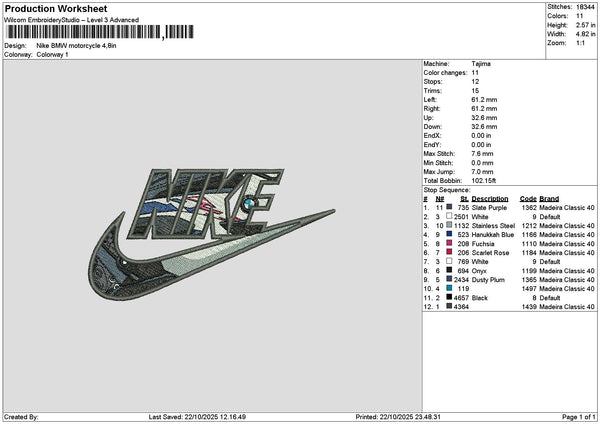Click the Stop Sequence heading
600x424 pixels.
coord(447,190)
